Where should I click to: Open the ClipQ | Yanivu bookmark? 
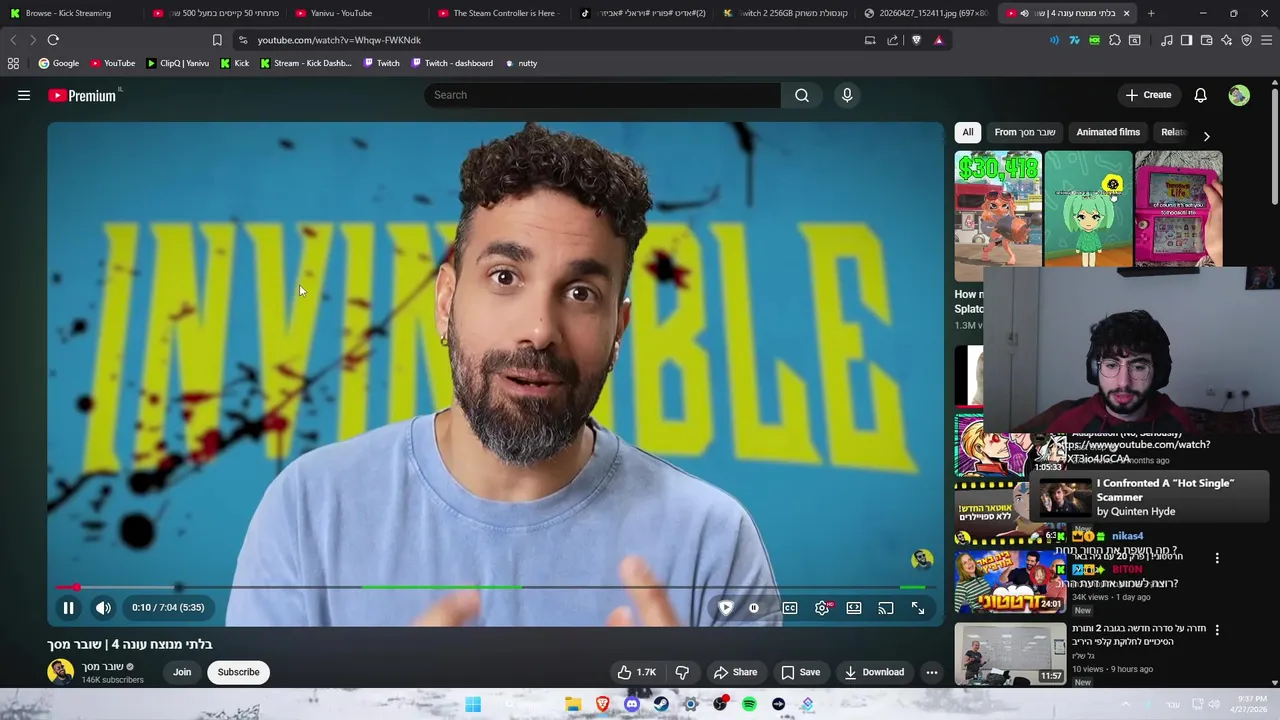coord(177,63)
